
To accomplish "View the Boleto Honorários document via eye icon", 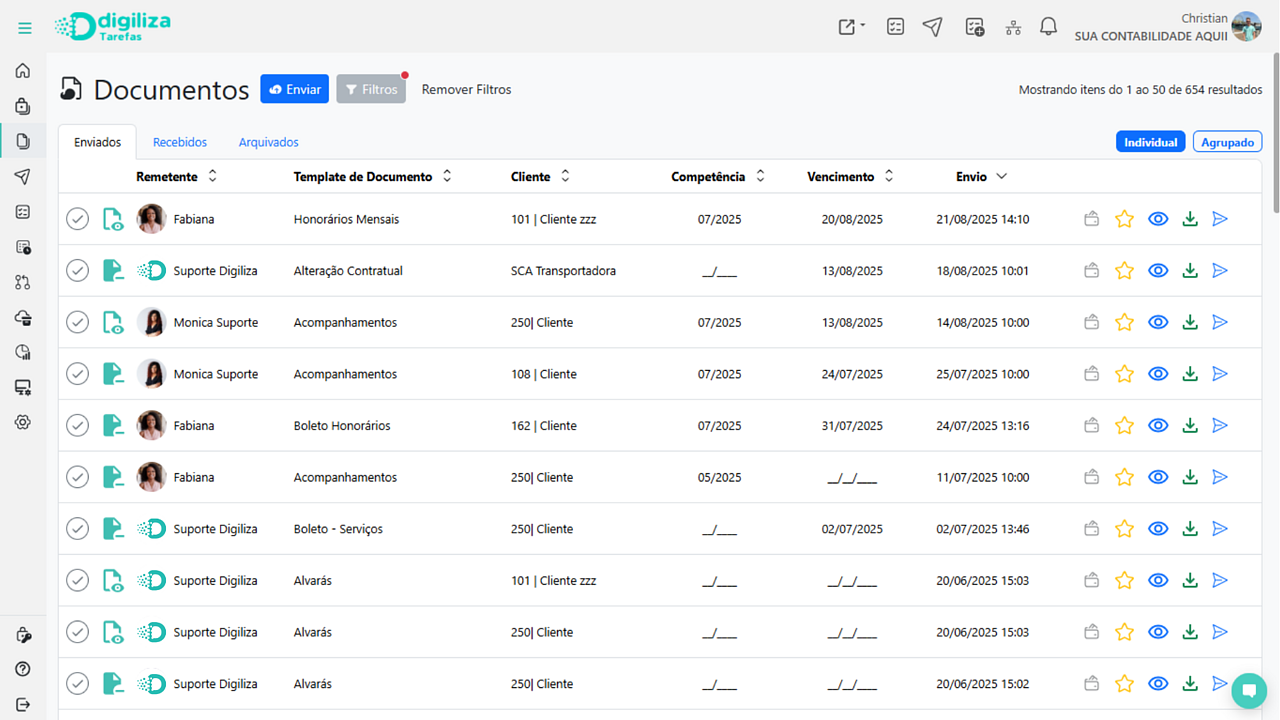I will click(x=1158, y=426).
